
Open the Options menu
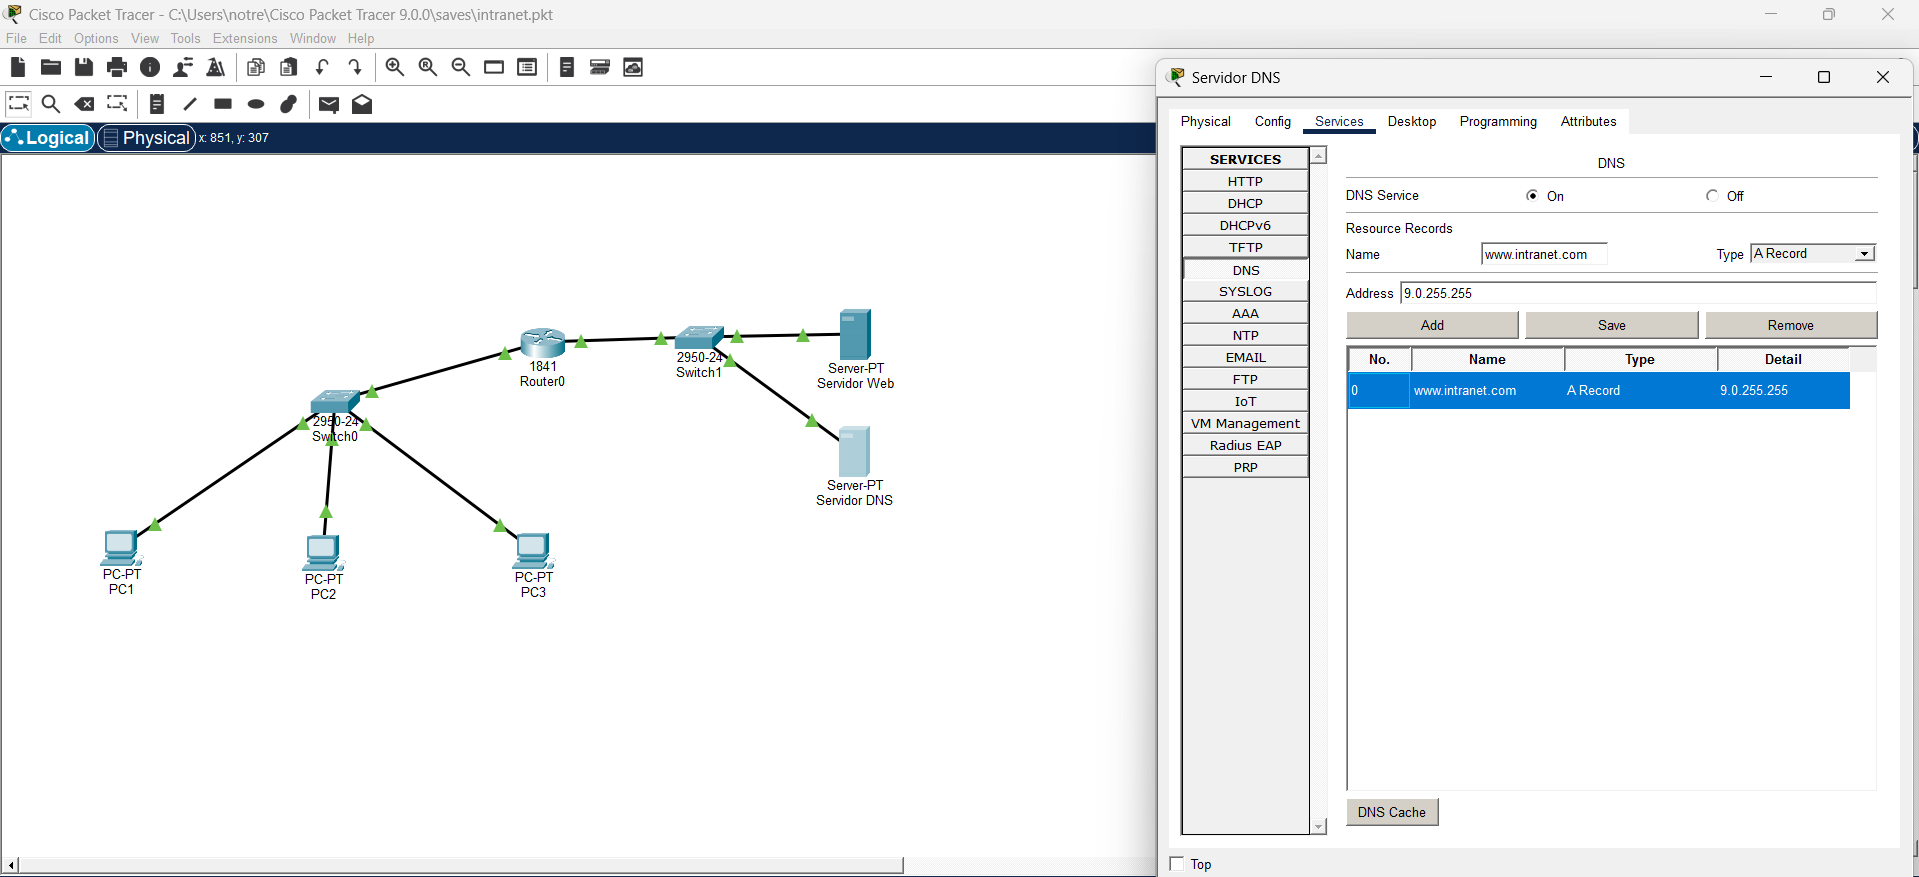tap(96, 38)
